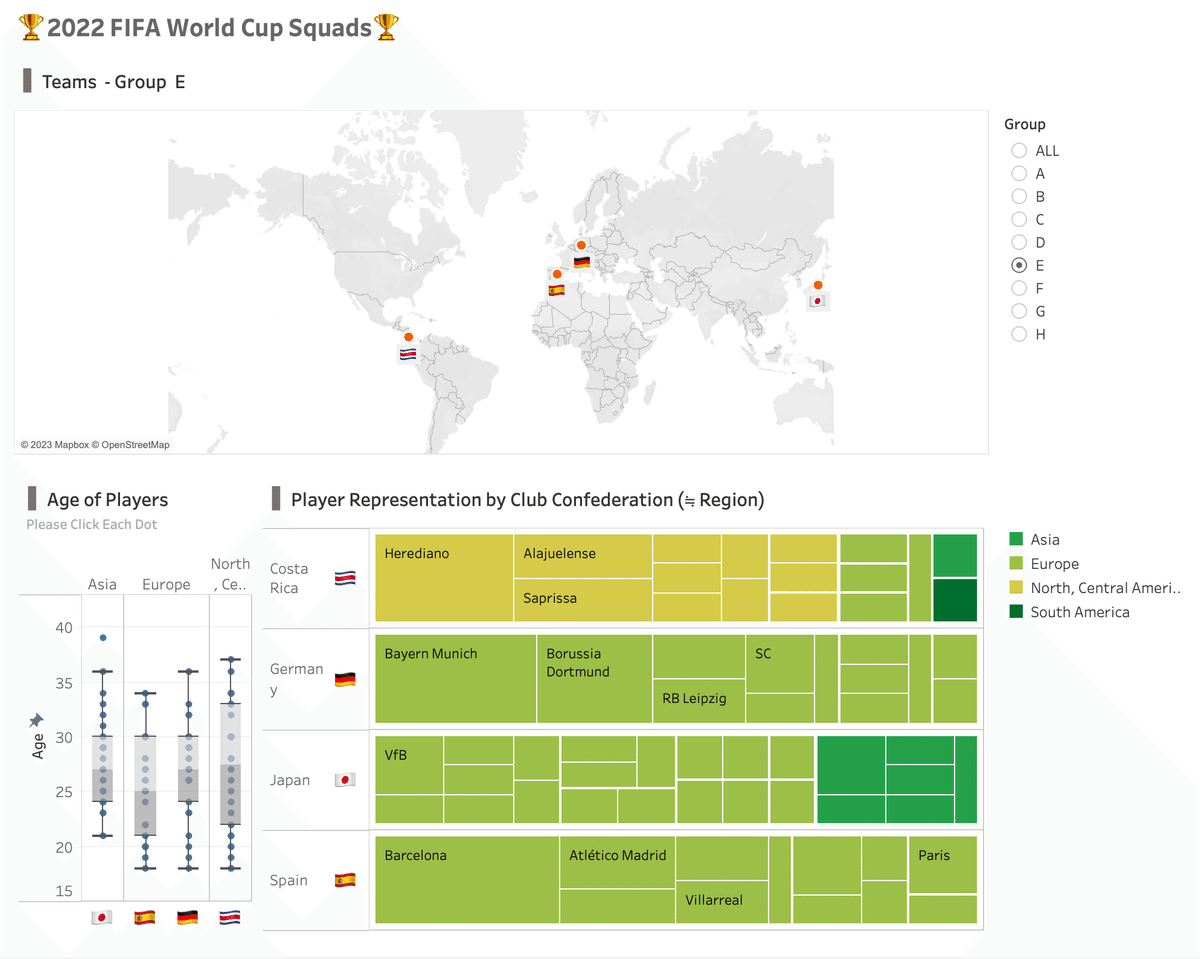
Task: Click the Spain flag on the map
Action: 557,291
